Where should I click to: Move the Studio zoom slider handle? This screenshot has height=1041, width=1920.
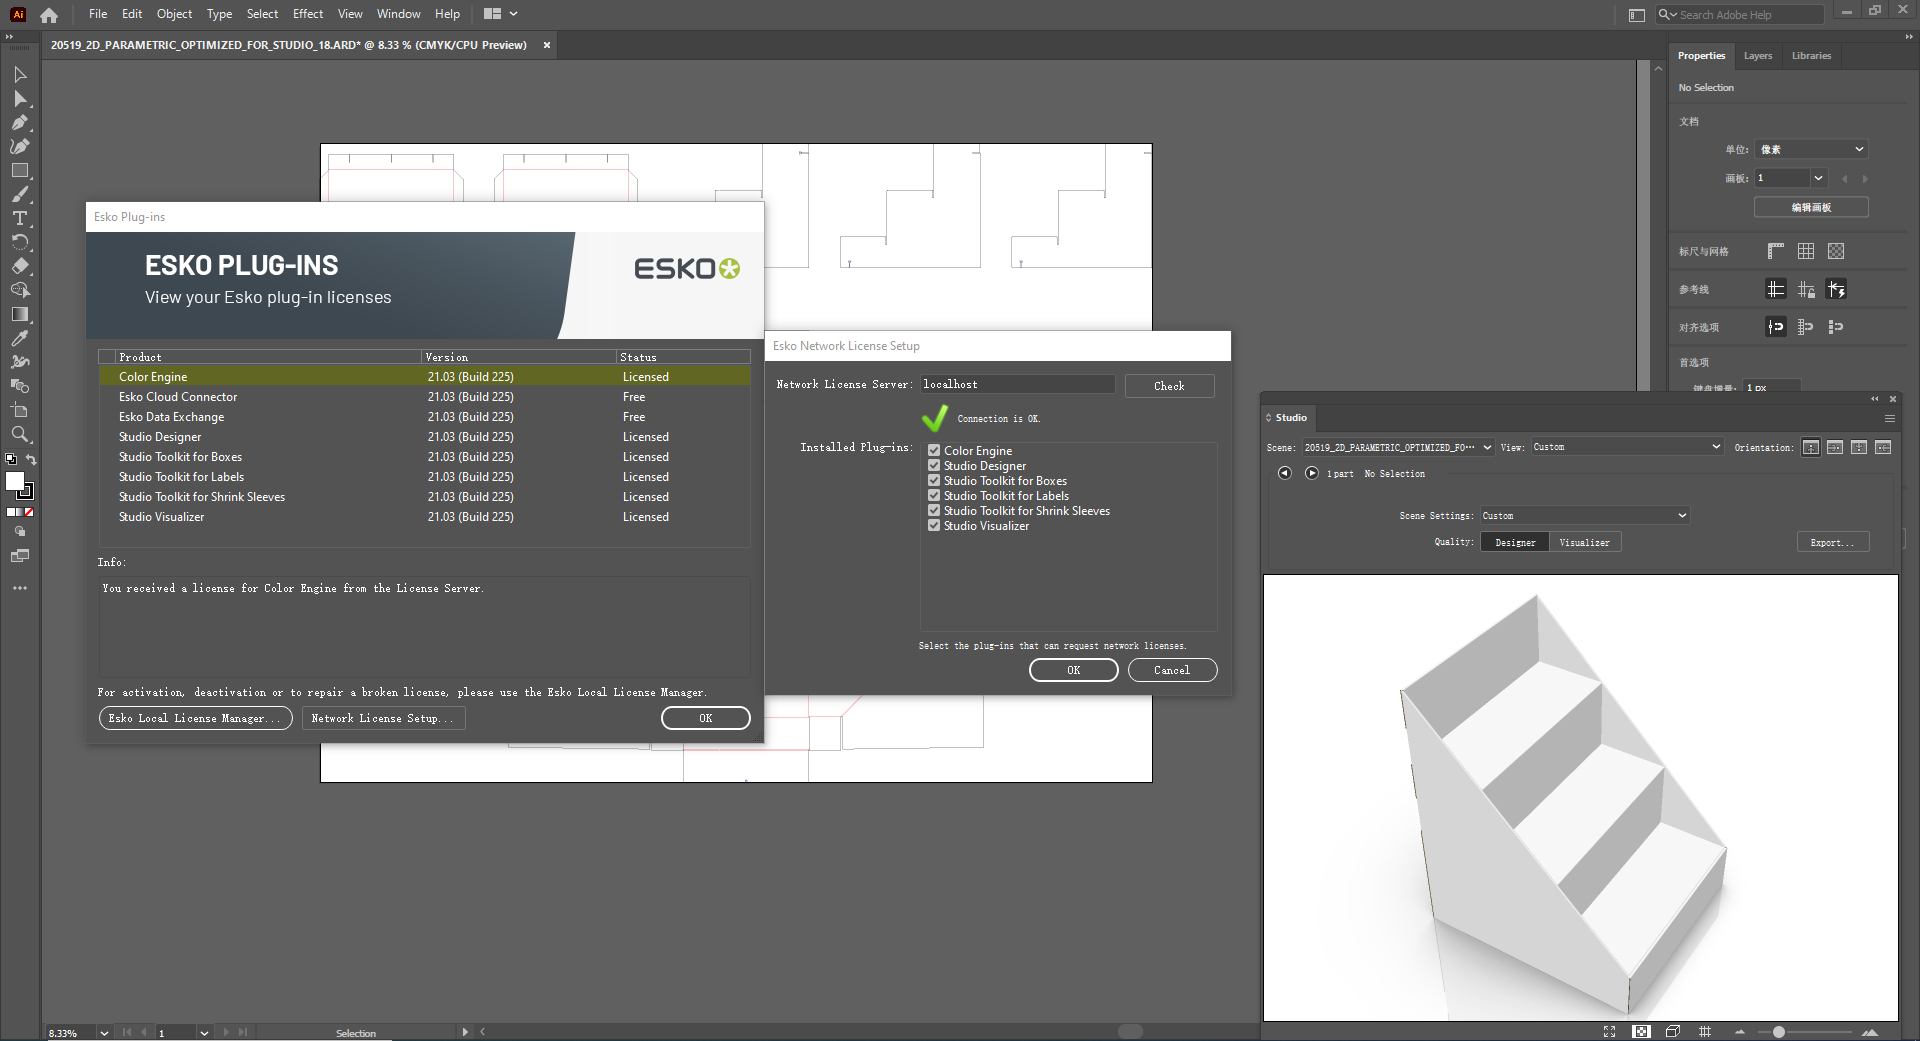pyautogui.click(x=1778, y=1031)
